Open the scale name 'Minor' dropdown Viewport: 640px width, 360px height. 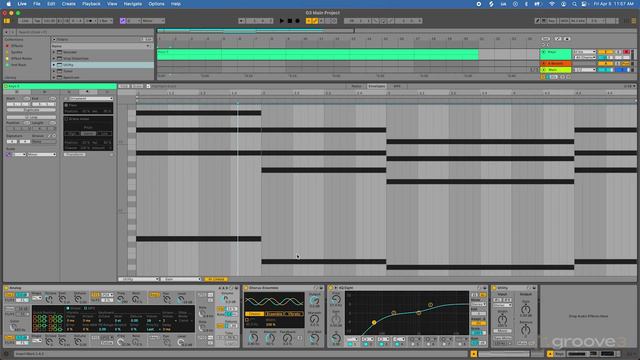coord(153,21)
